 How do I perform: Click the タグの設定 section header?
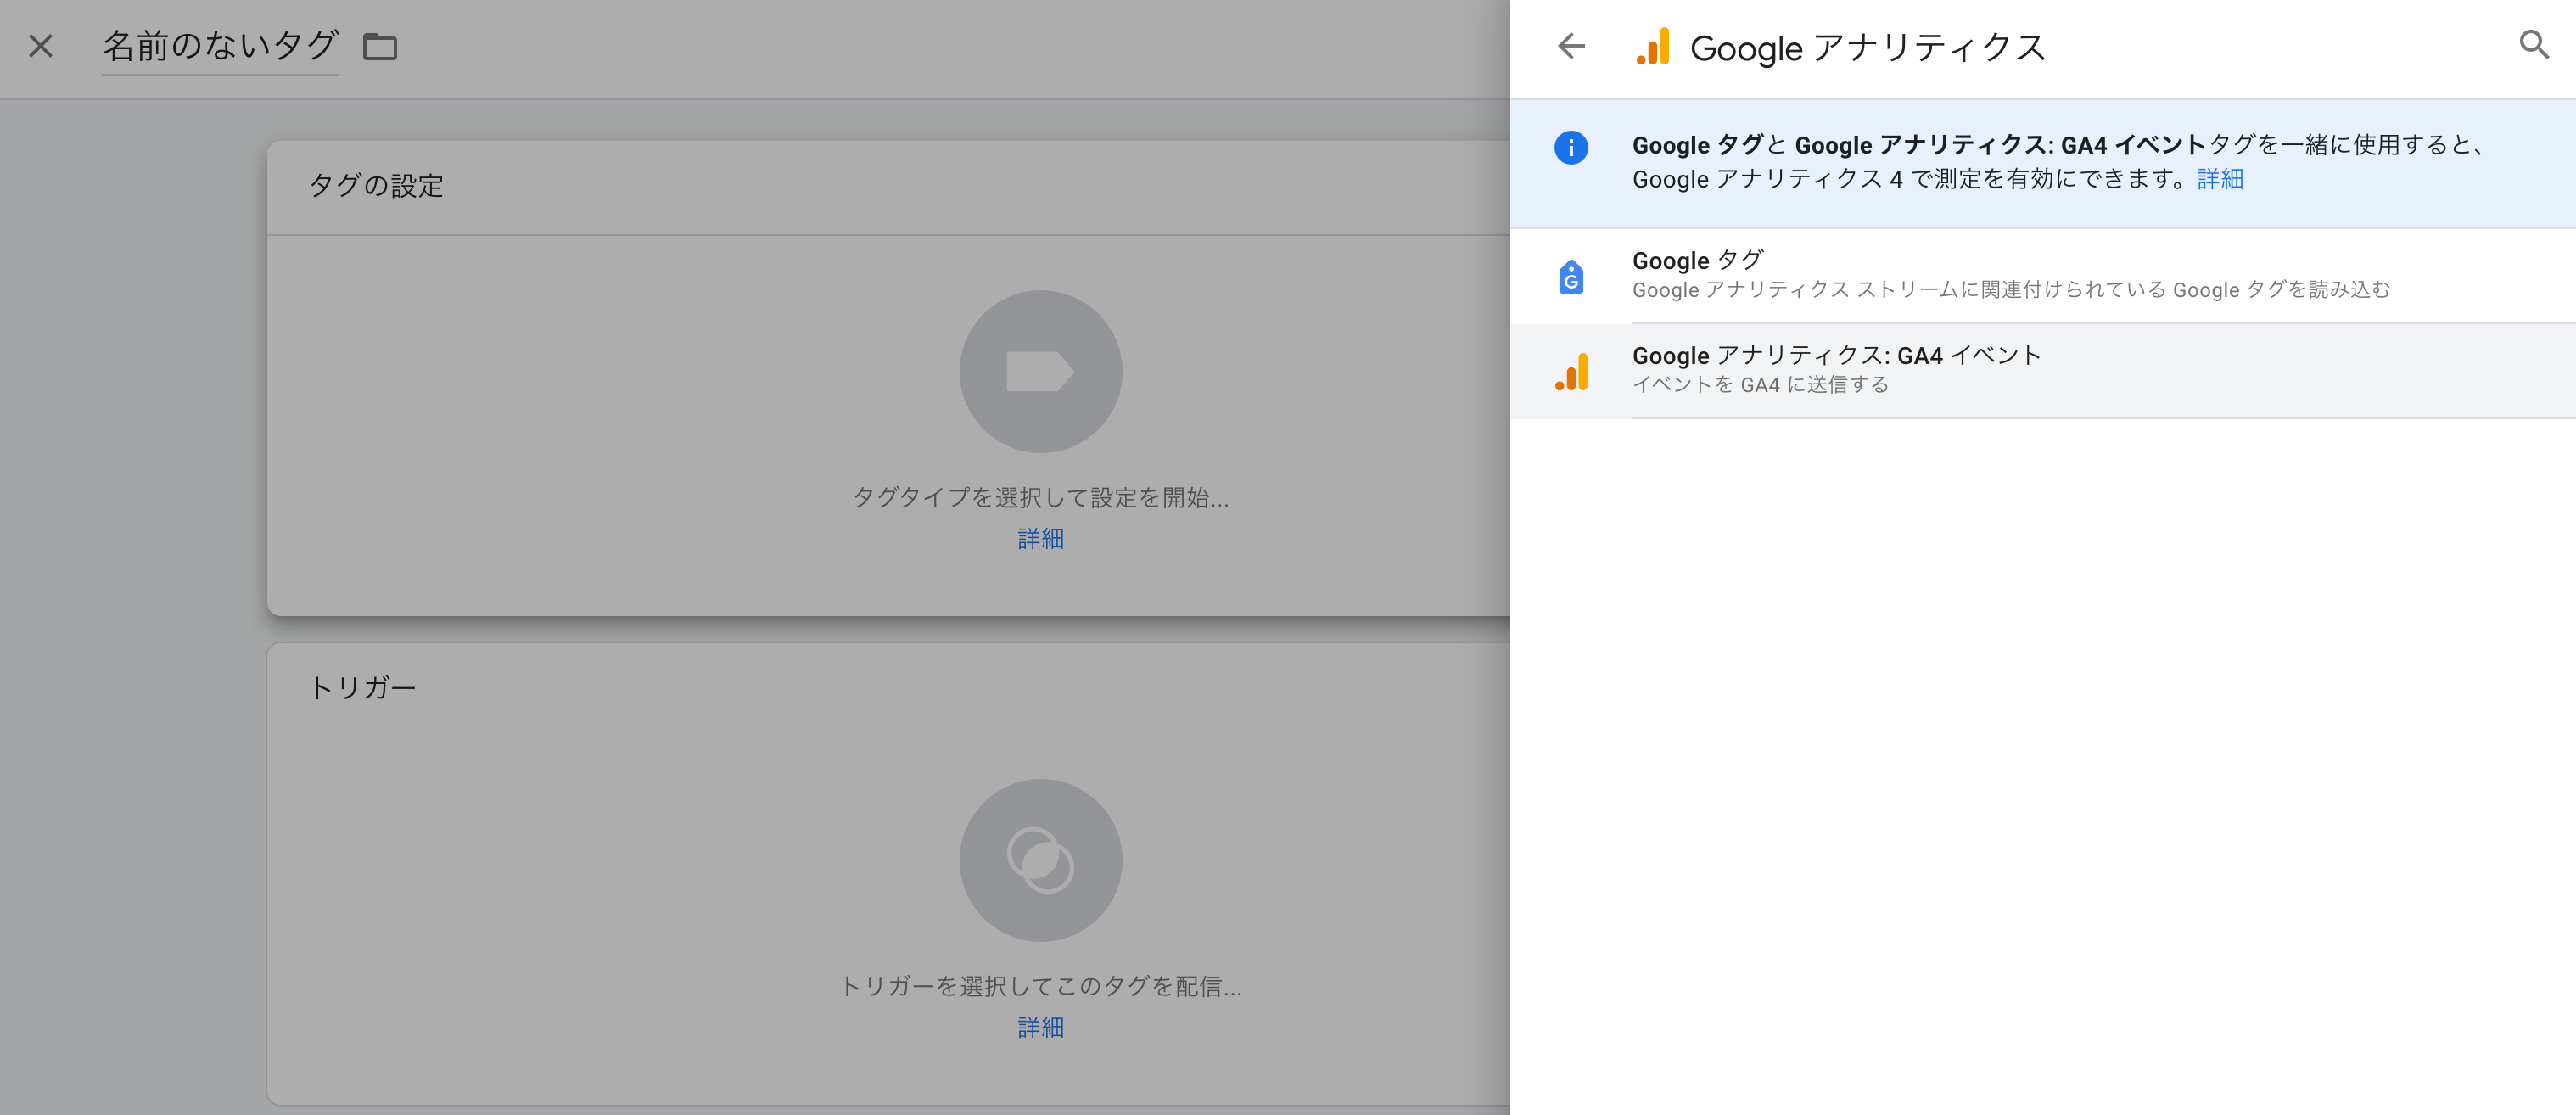click(x=376, y=186)
